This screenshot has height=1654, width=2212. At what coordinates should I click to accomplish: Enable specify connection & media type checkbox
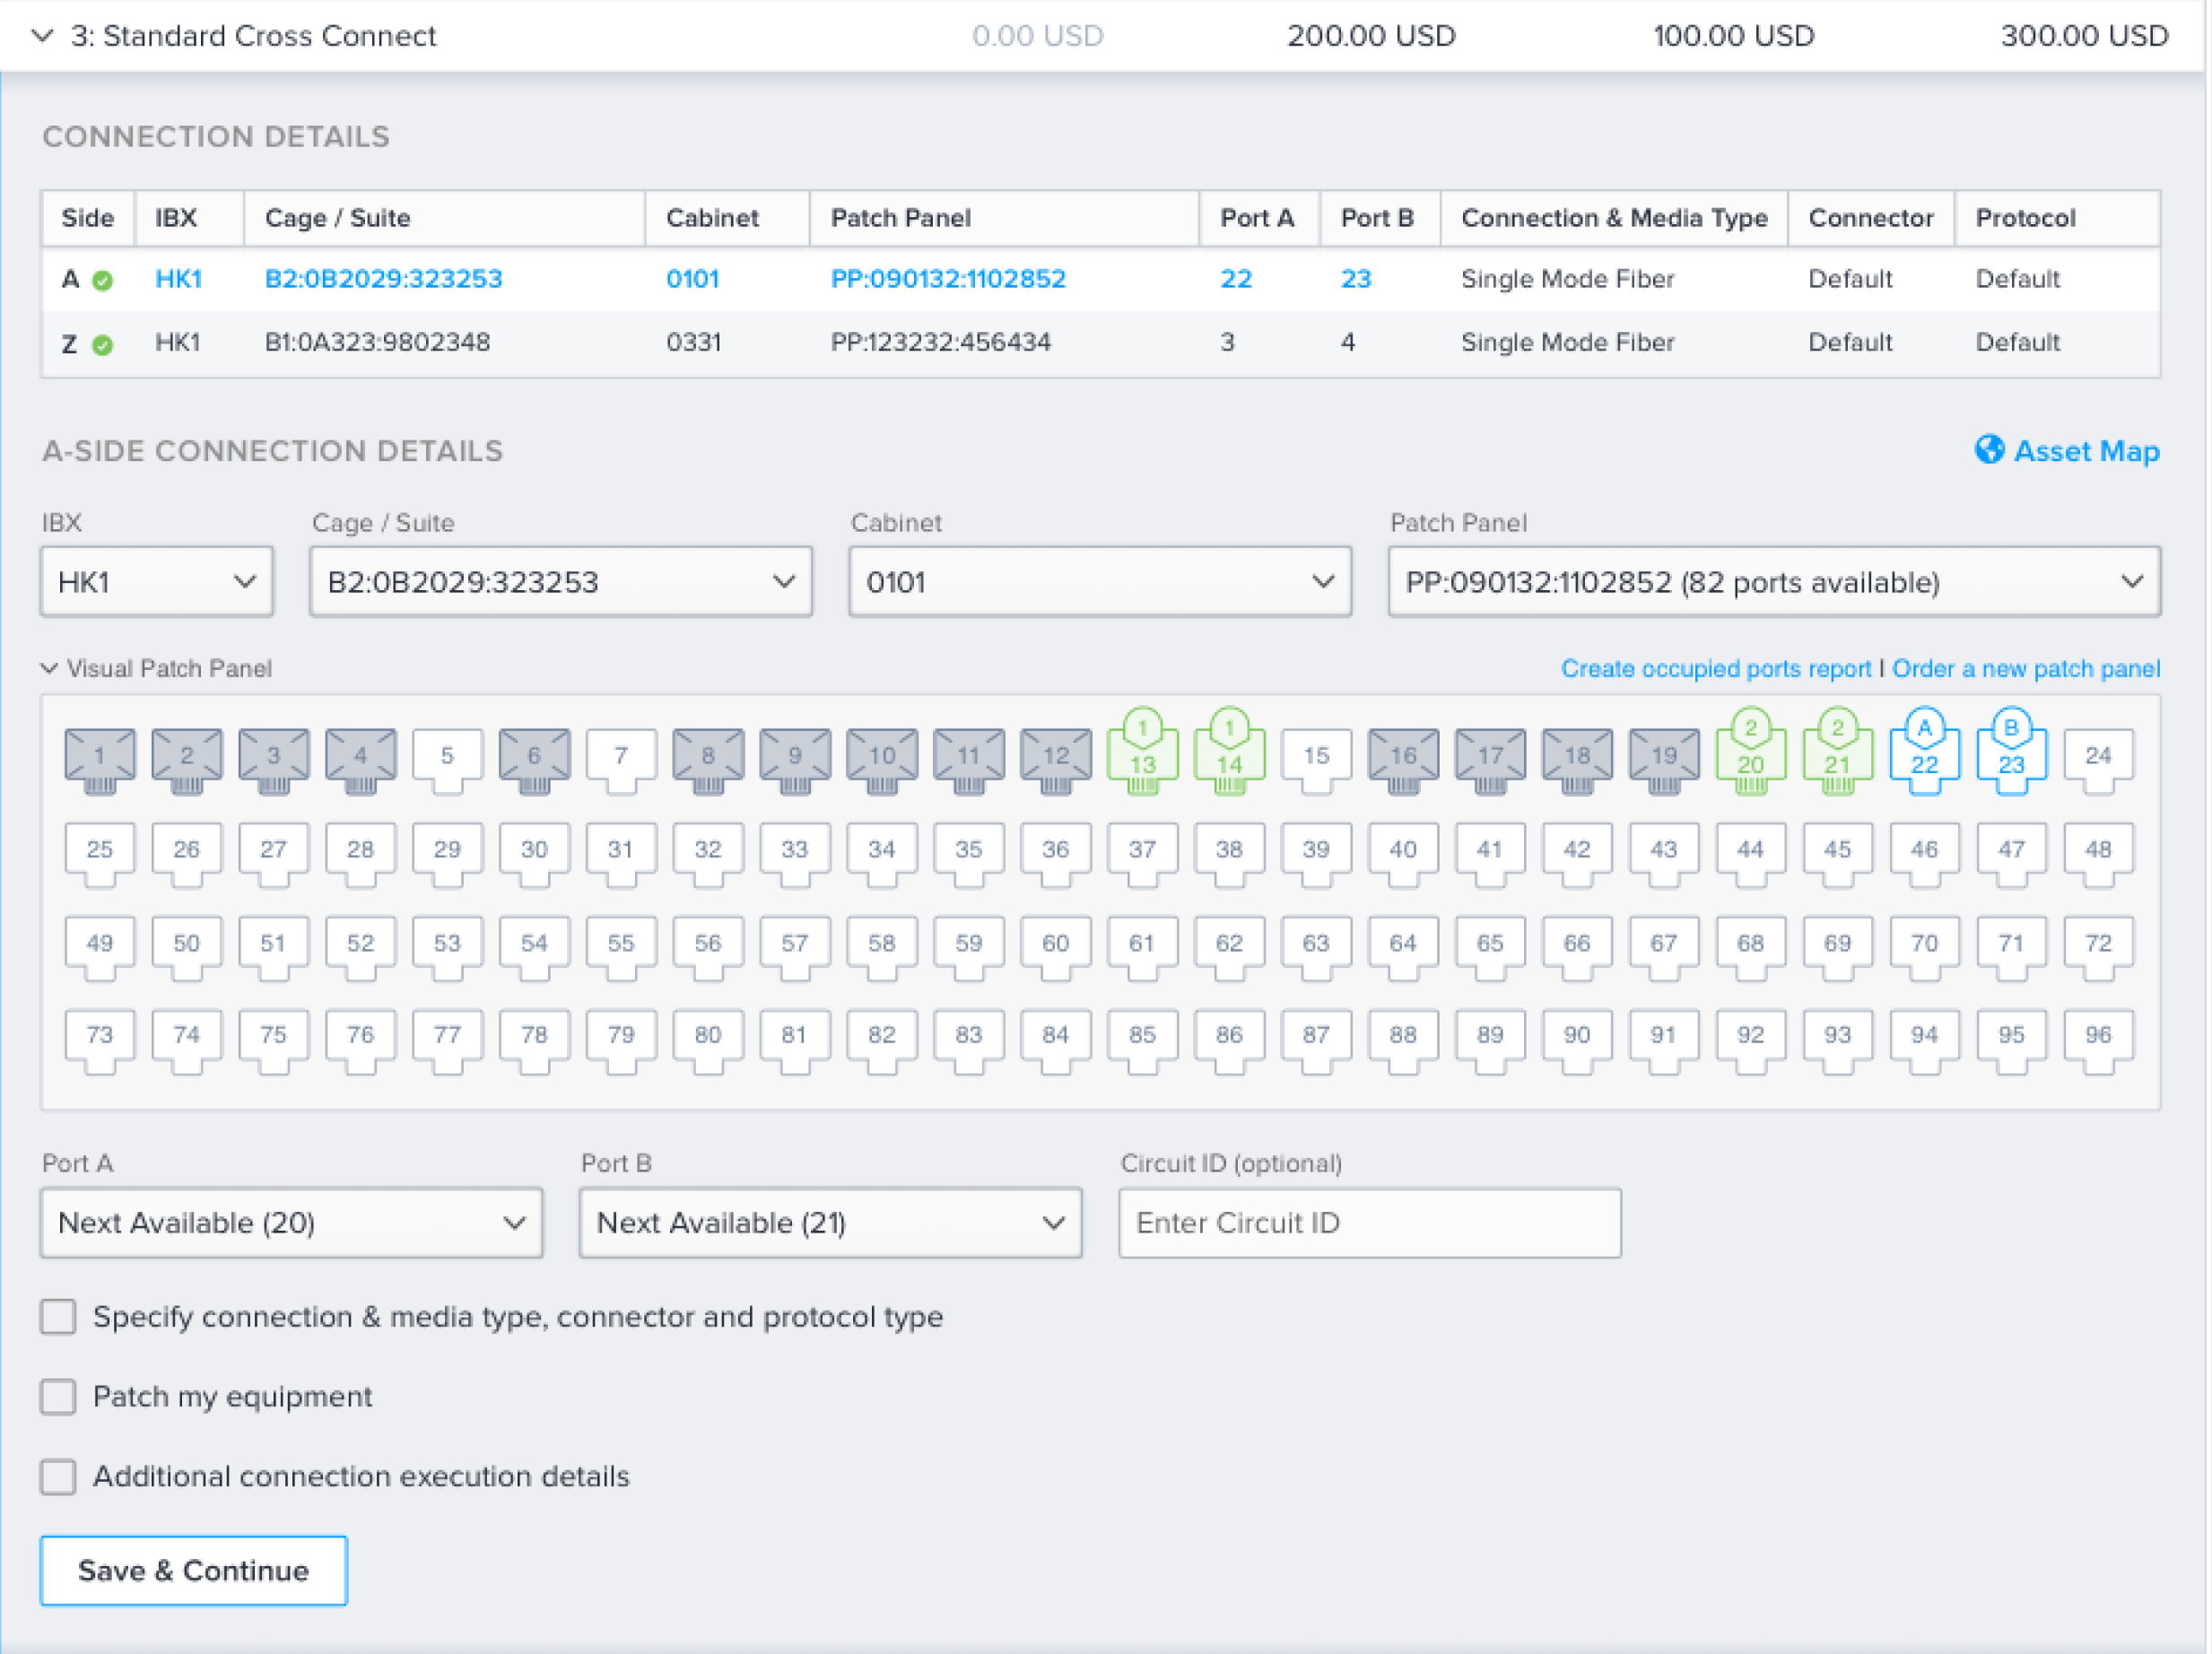[58, 1317]
